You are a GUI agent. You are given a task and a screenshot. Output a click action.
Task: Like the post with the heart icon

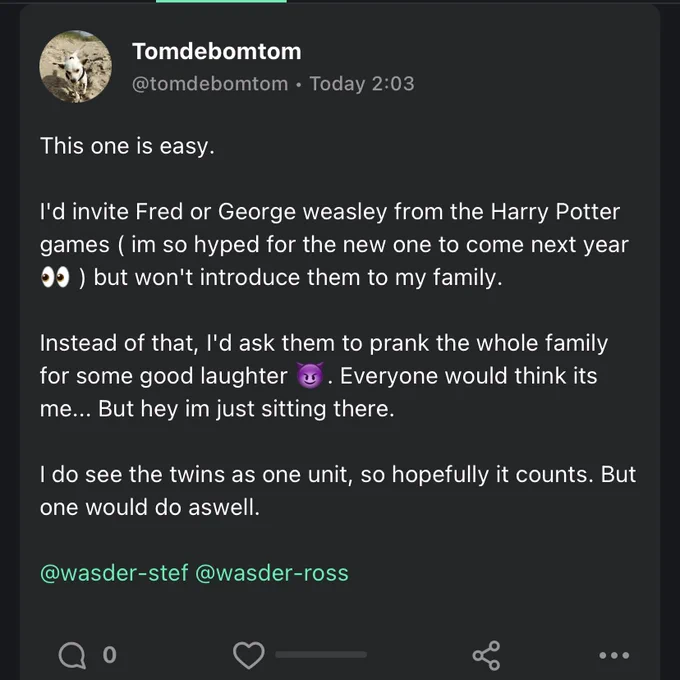[x=248, y=655]
